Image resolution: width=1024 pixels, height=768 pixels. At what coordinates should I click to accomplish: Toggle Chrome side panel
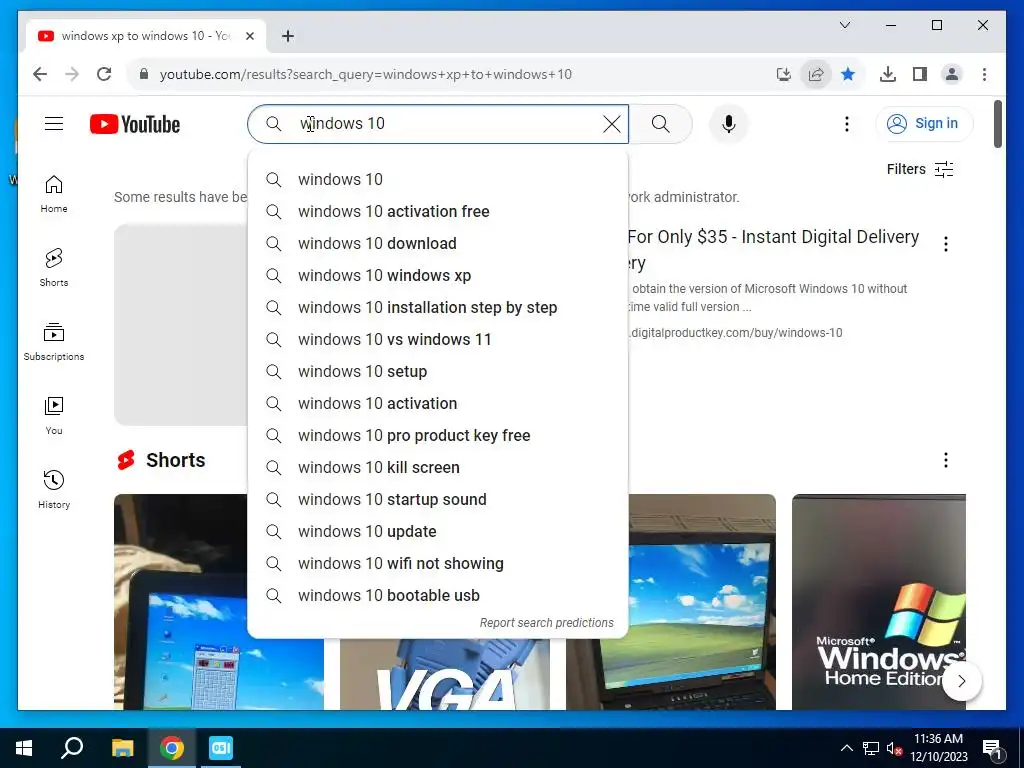(920, 74)
